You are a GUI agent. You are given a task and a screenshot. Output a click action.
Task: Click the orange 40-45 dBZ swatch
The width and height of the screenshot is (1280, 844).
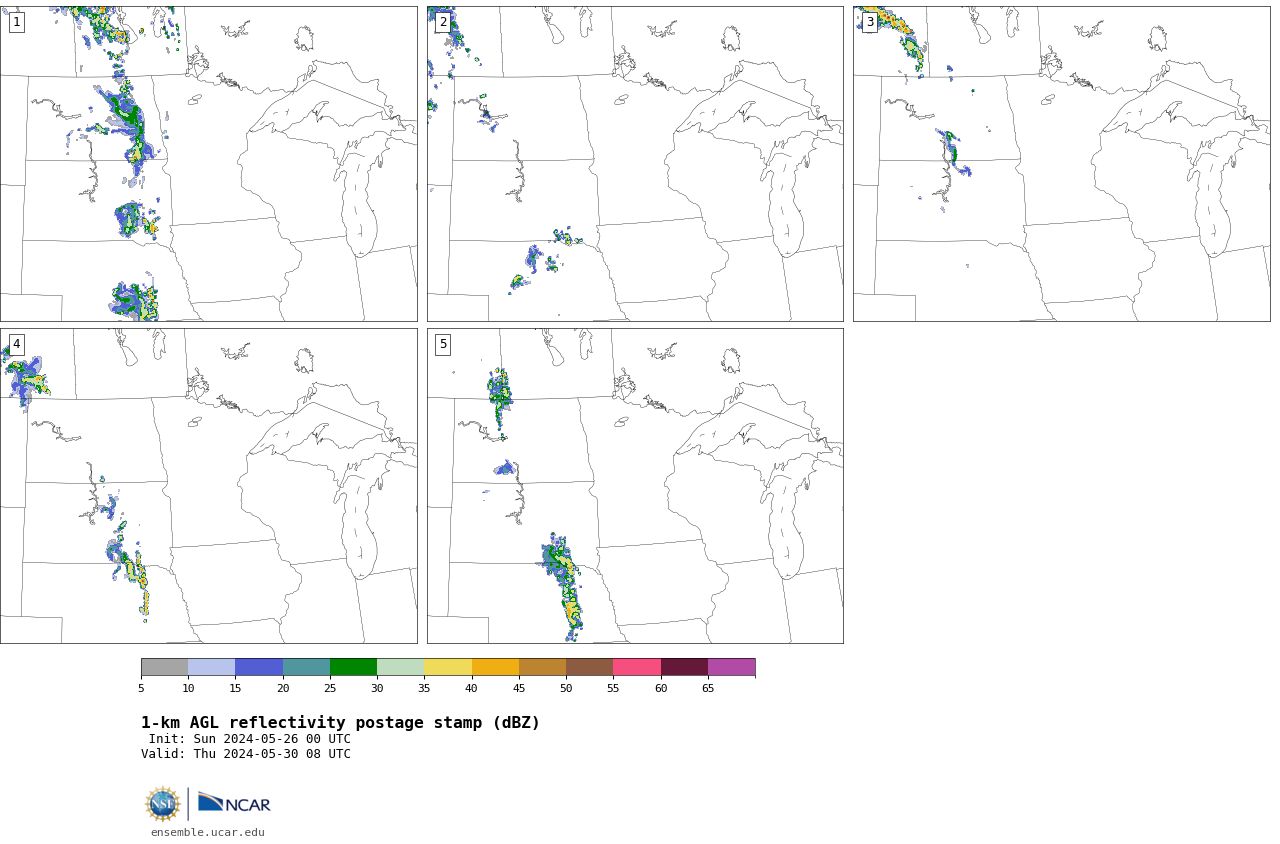point(495,667)
